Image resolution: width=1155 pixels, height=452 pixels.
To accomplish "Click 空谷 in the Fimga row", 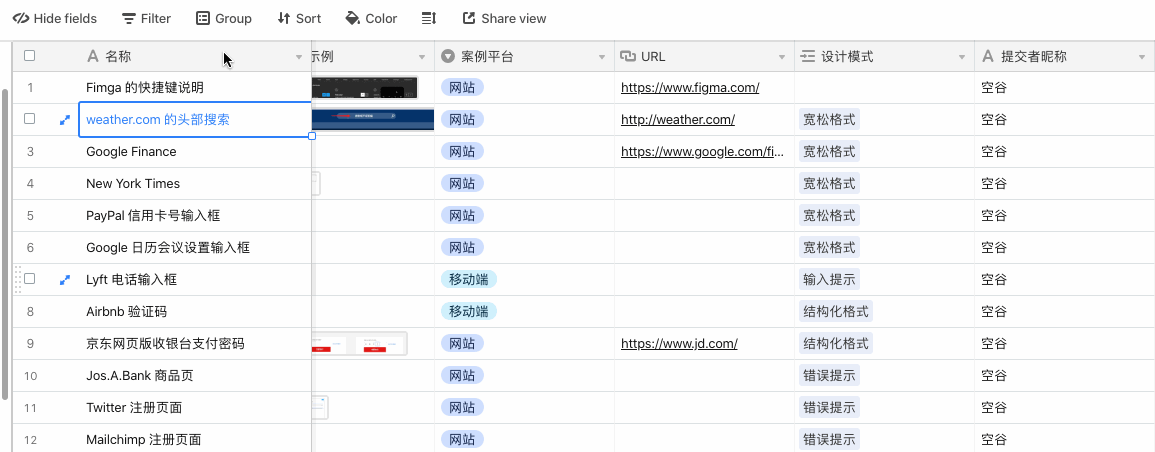I will pos(994,88).
